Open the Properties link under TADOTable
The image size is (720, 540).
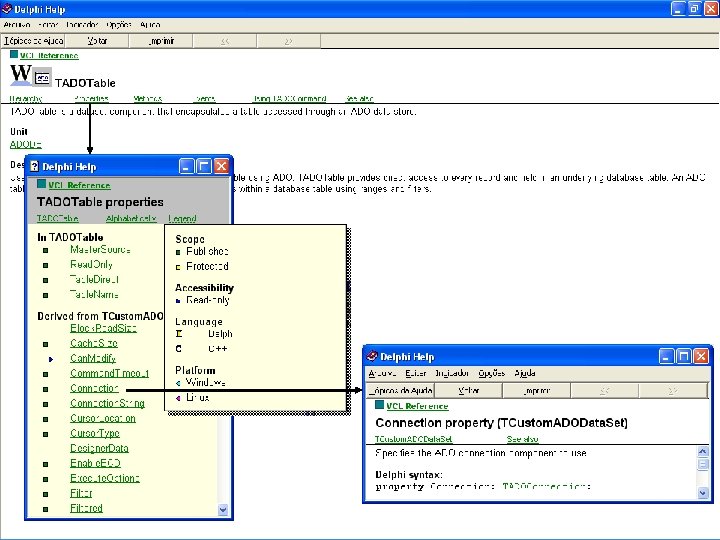(x=91, y=98)
